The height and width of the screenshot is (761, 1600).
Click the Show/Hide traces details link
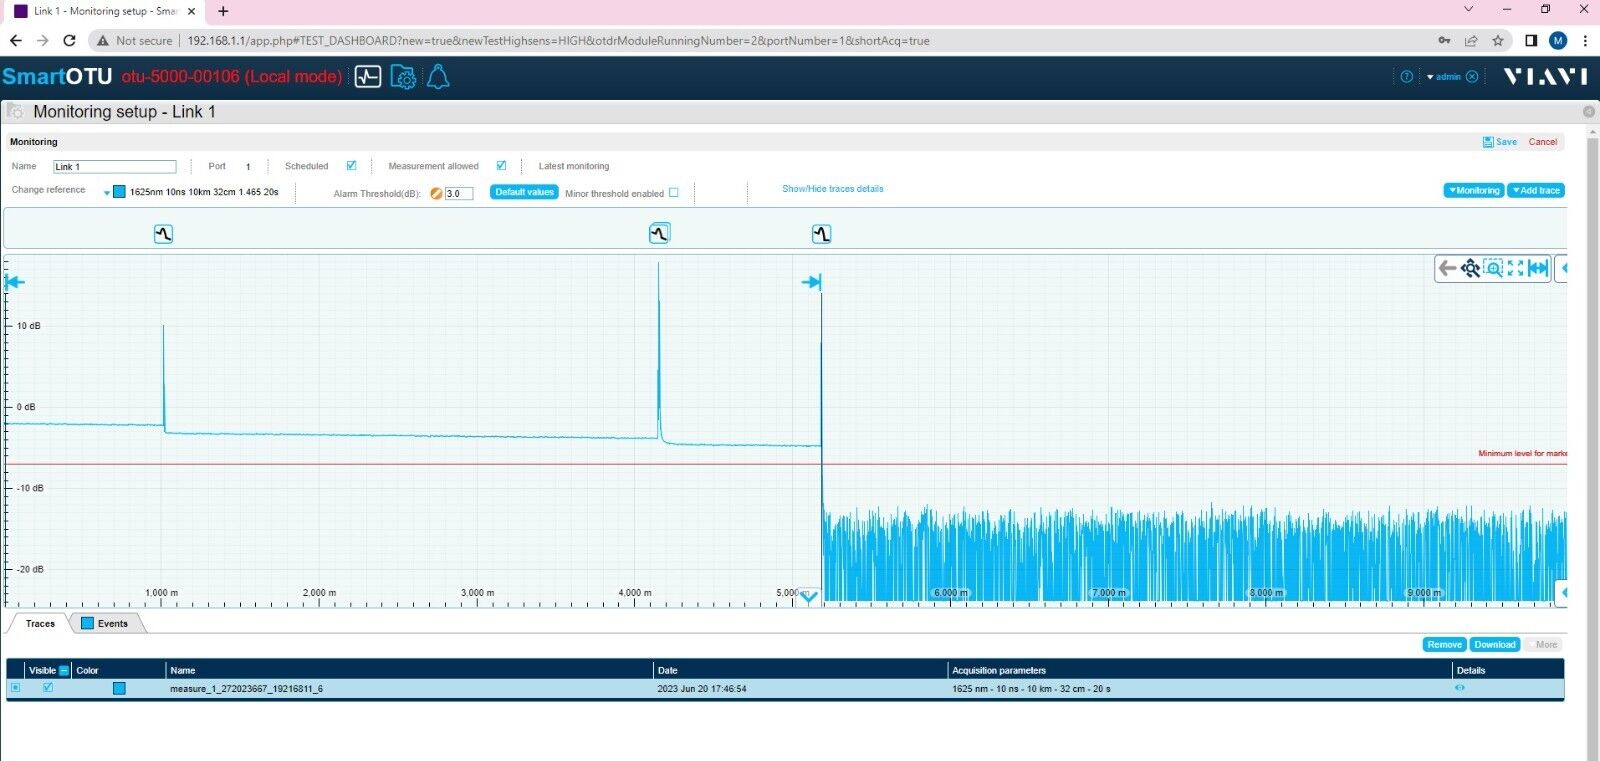[x=832, y=188]
